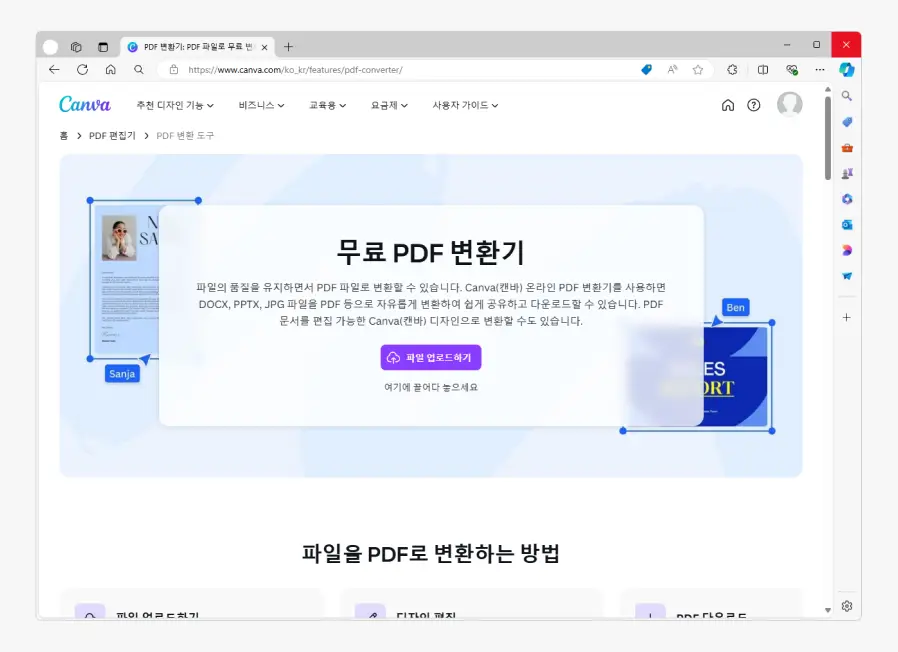Expand the 추천 디자인 기능 dropdown
Viewport: 898px width, 652px height.
(x=175, y=105)
